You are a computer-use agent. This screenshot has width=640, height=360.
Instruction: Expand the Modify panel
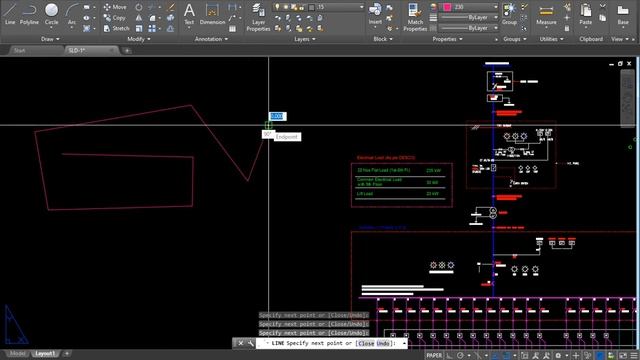[138, 39]
